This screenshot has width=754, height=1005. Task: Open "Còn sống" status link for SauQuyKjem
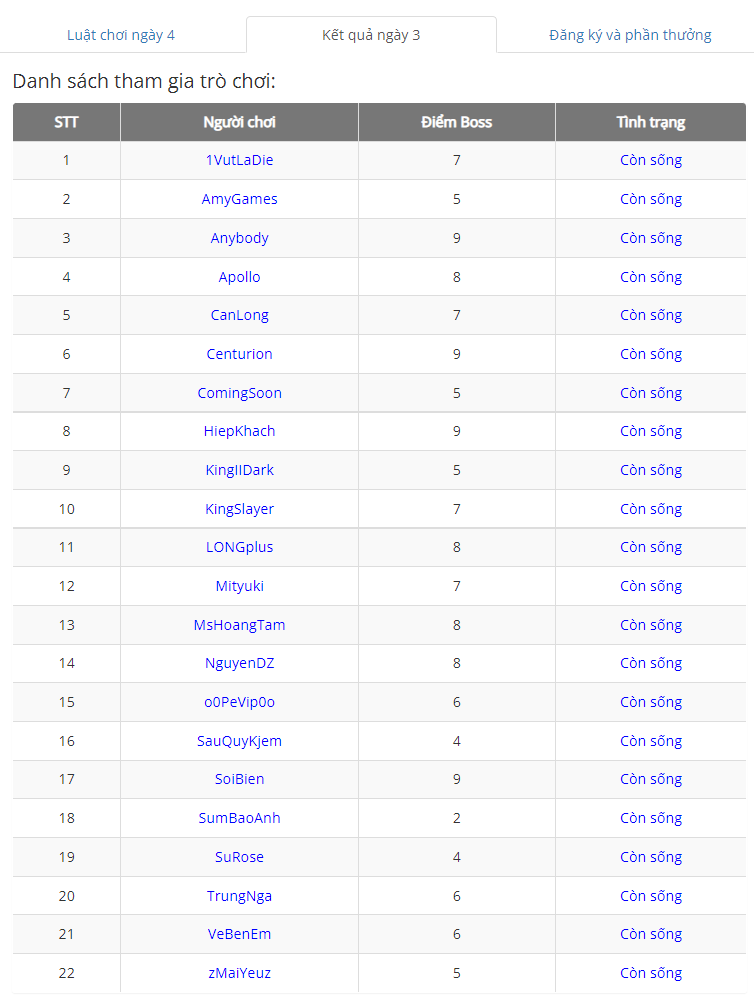(x=651, y=741)
